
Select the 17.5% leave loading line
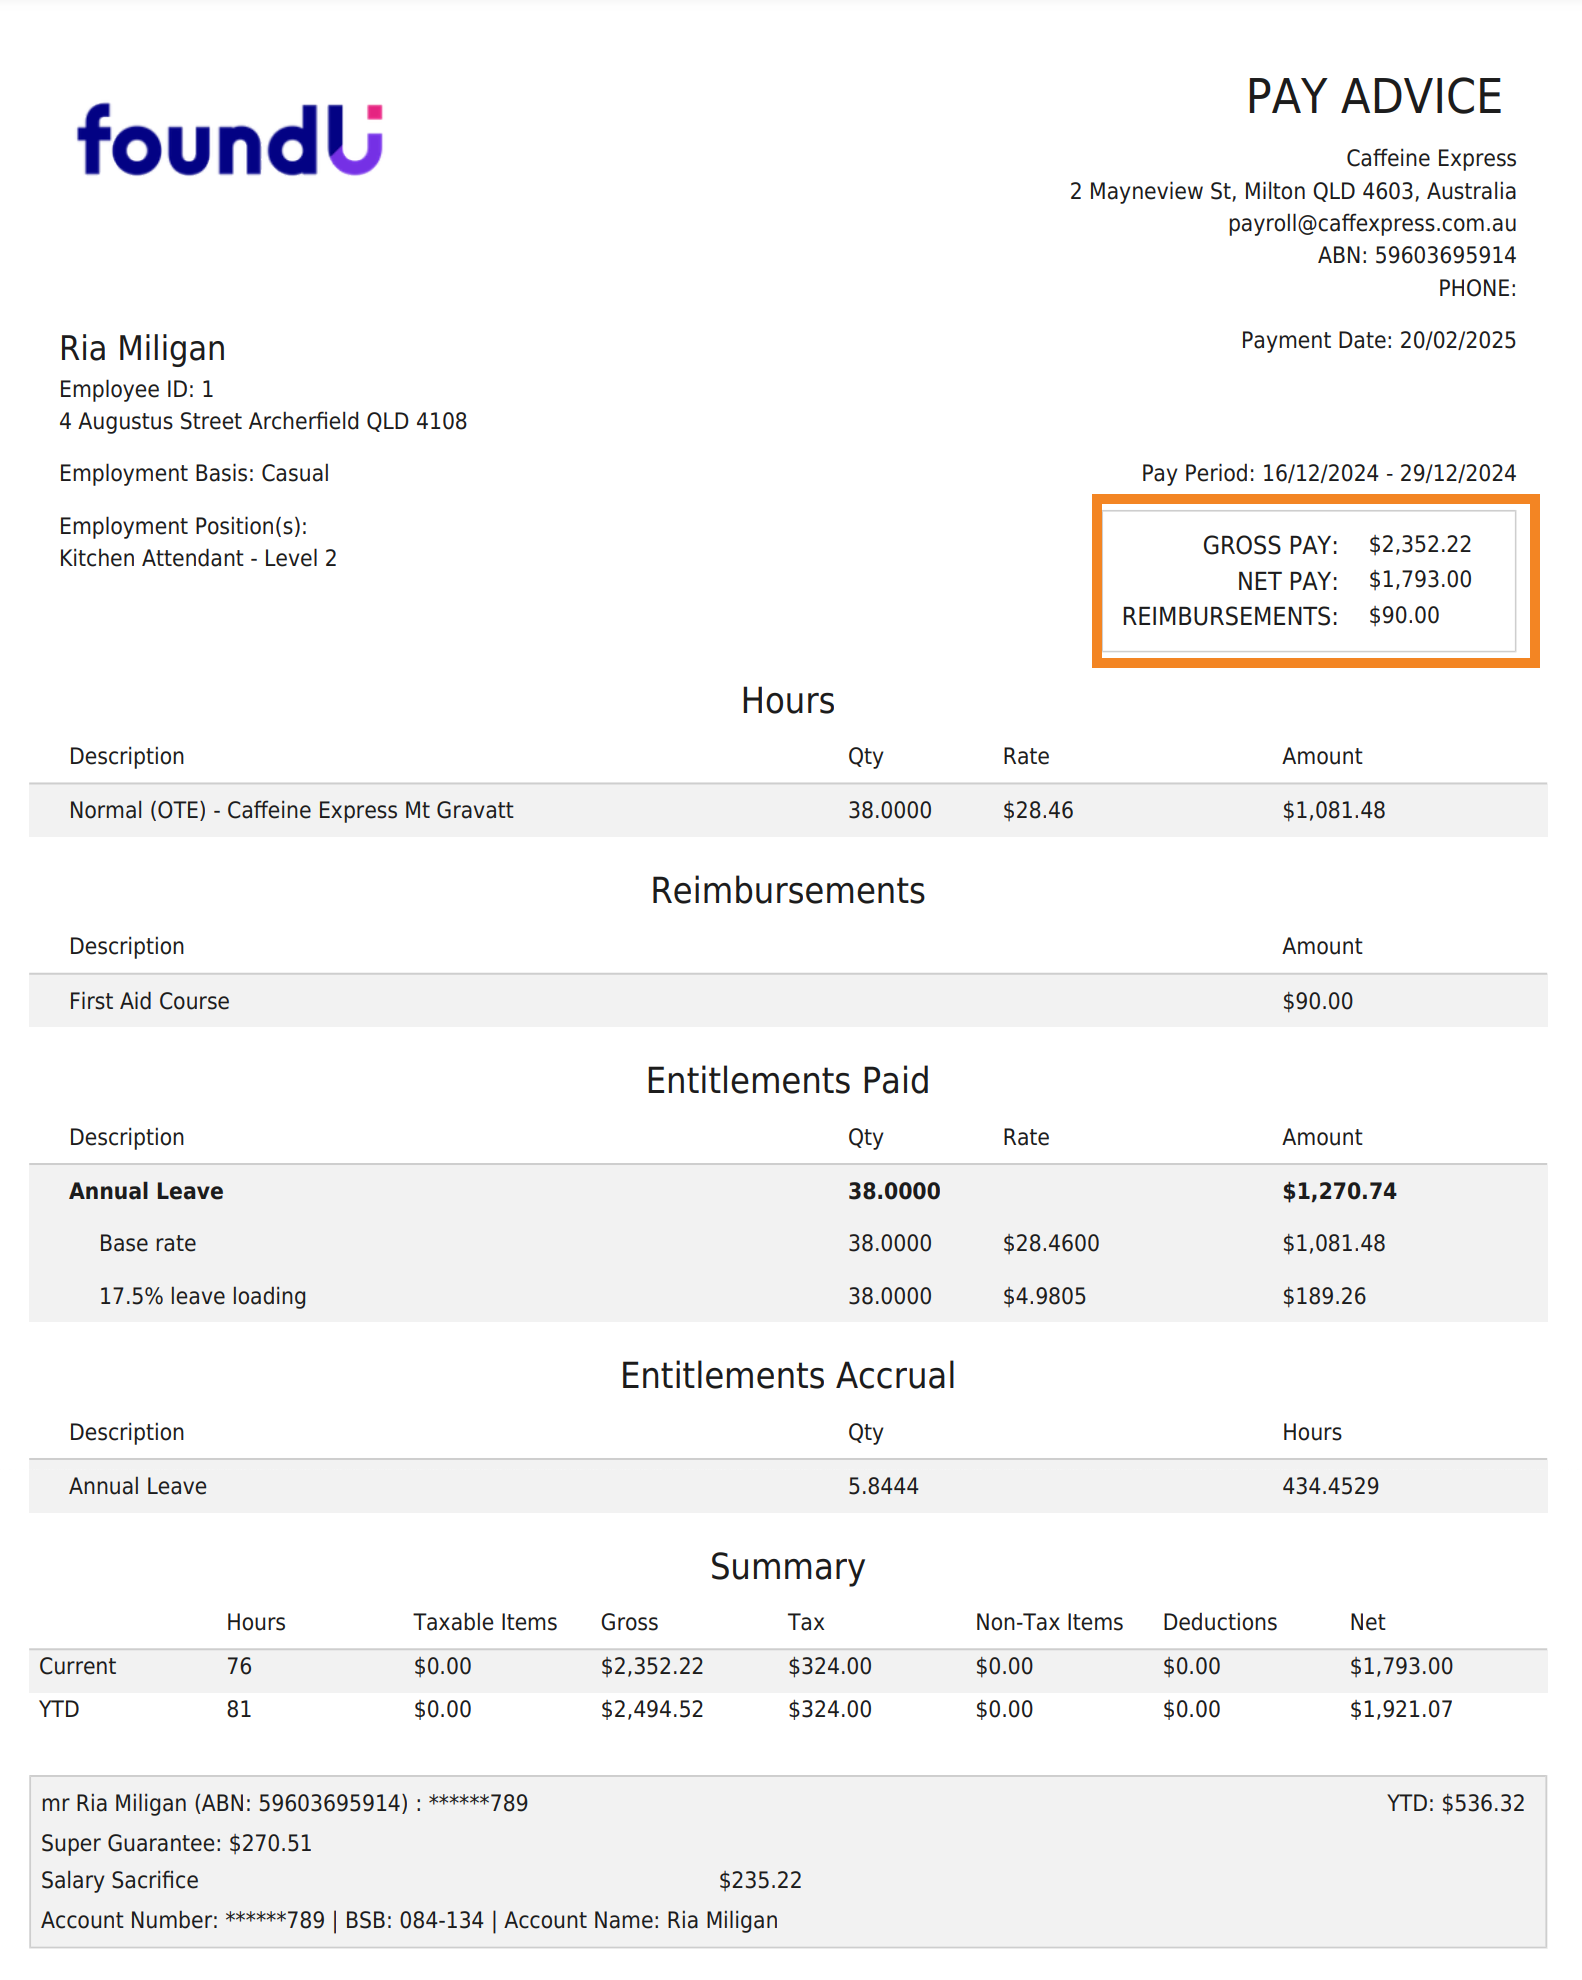[202, 1296]
